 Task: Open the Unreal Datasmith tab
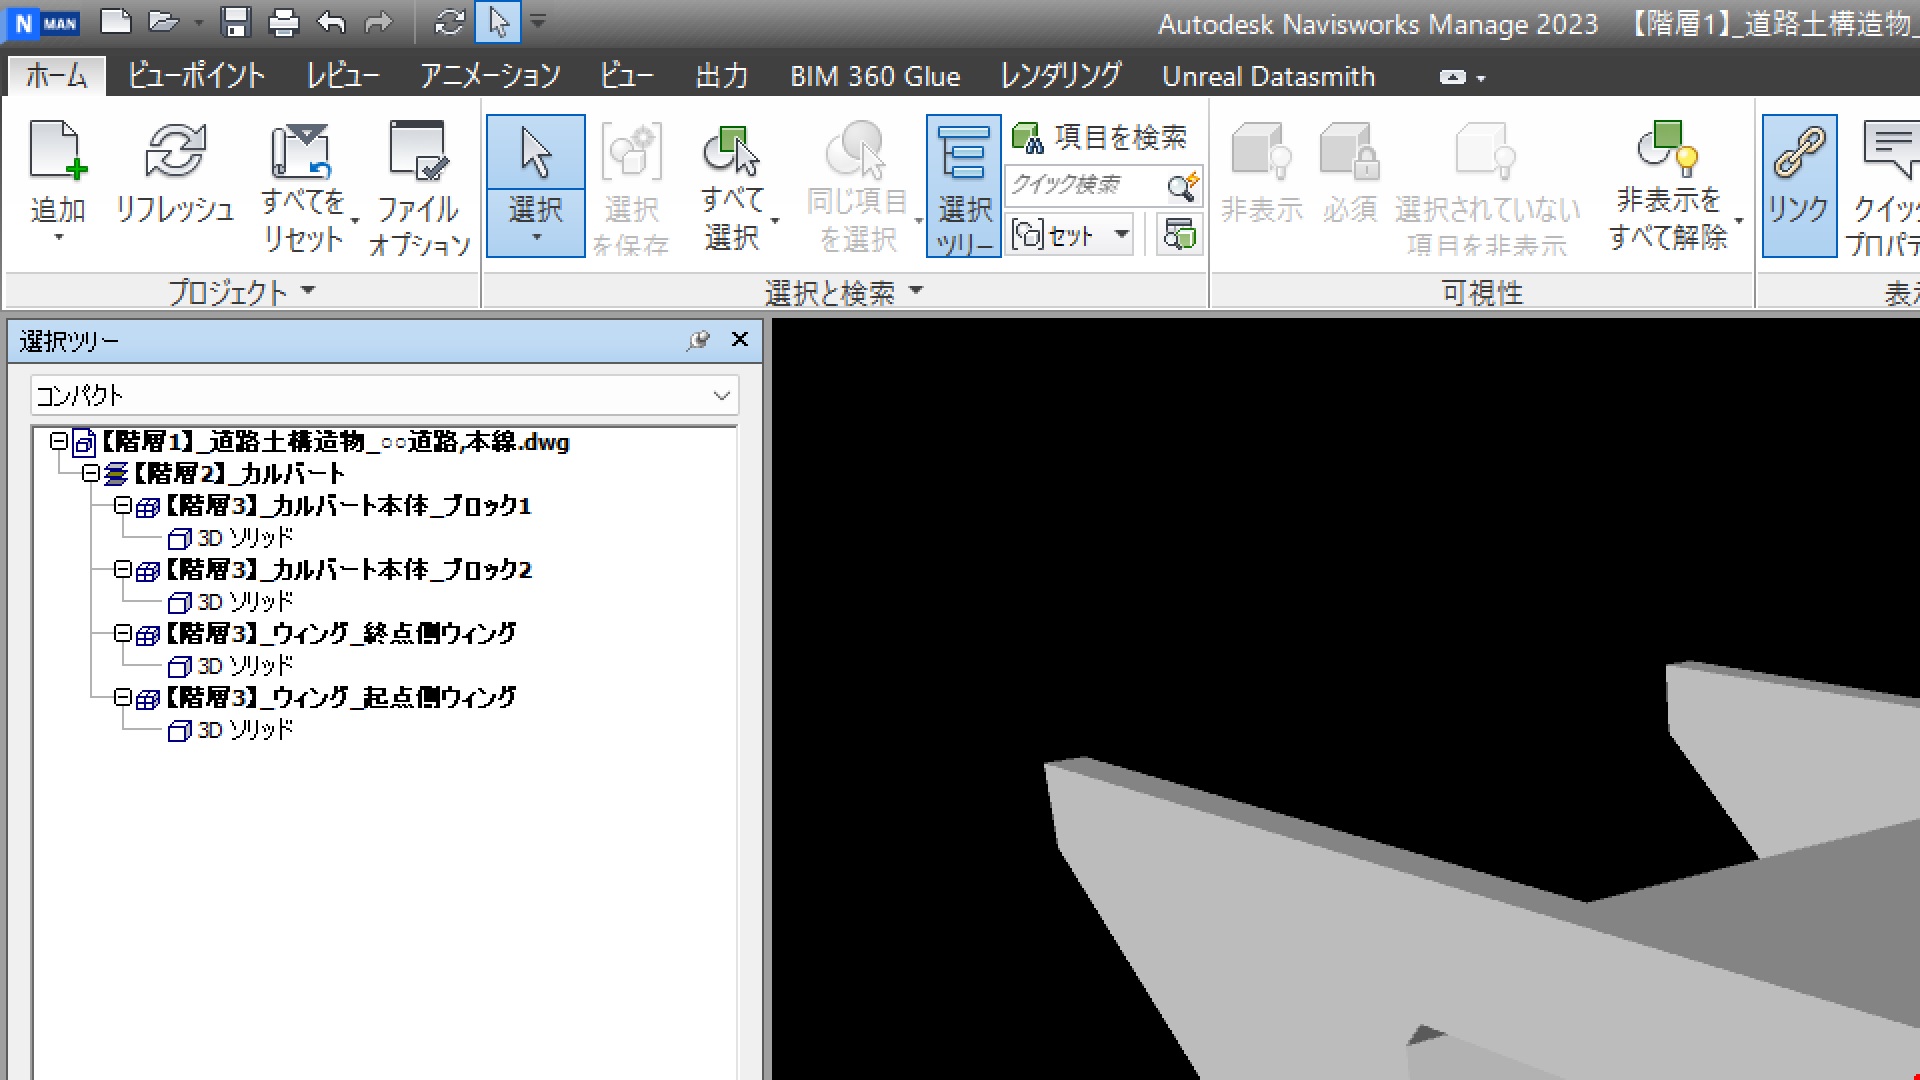[x=1268, y=76]
